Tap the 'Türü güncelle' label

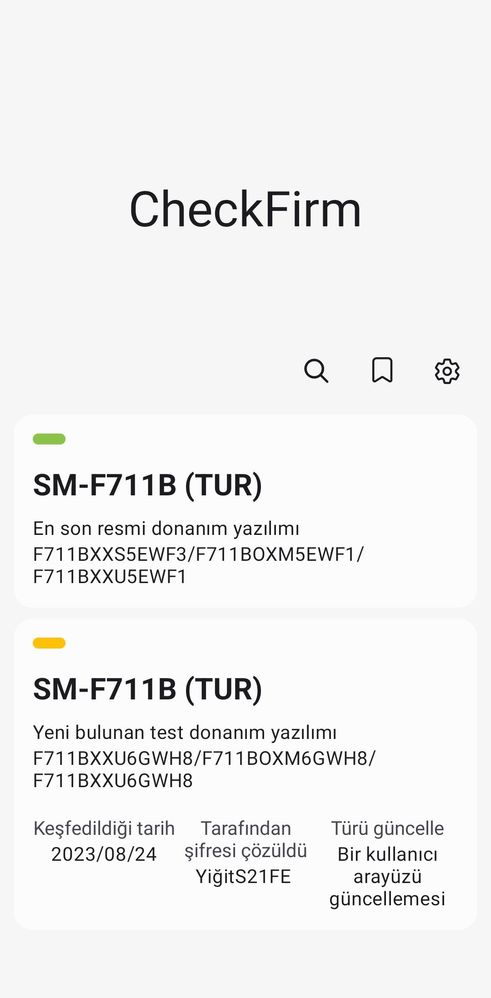point(387,828)
